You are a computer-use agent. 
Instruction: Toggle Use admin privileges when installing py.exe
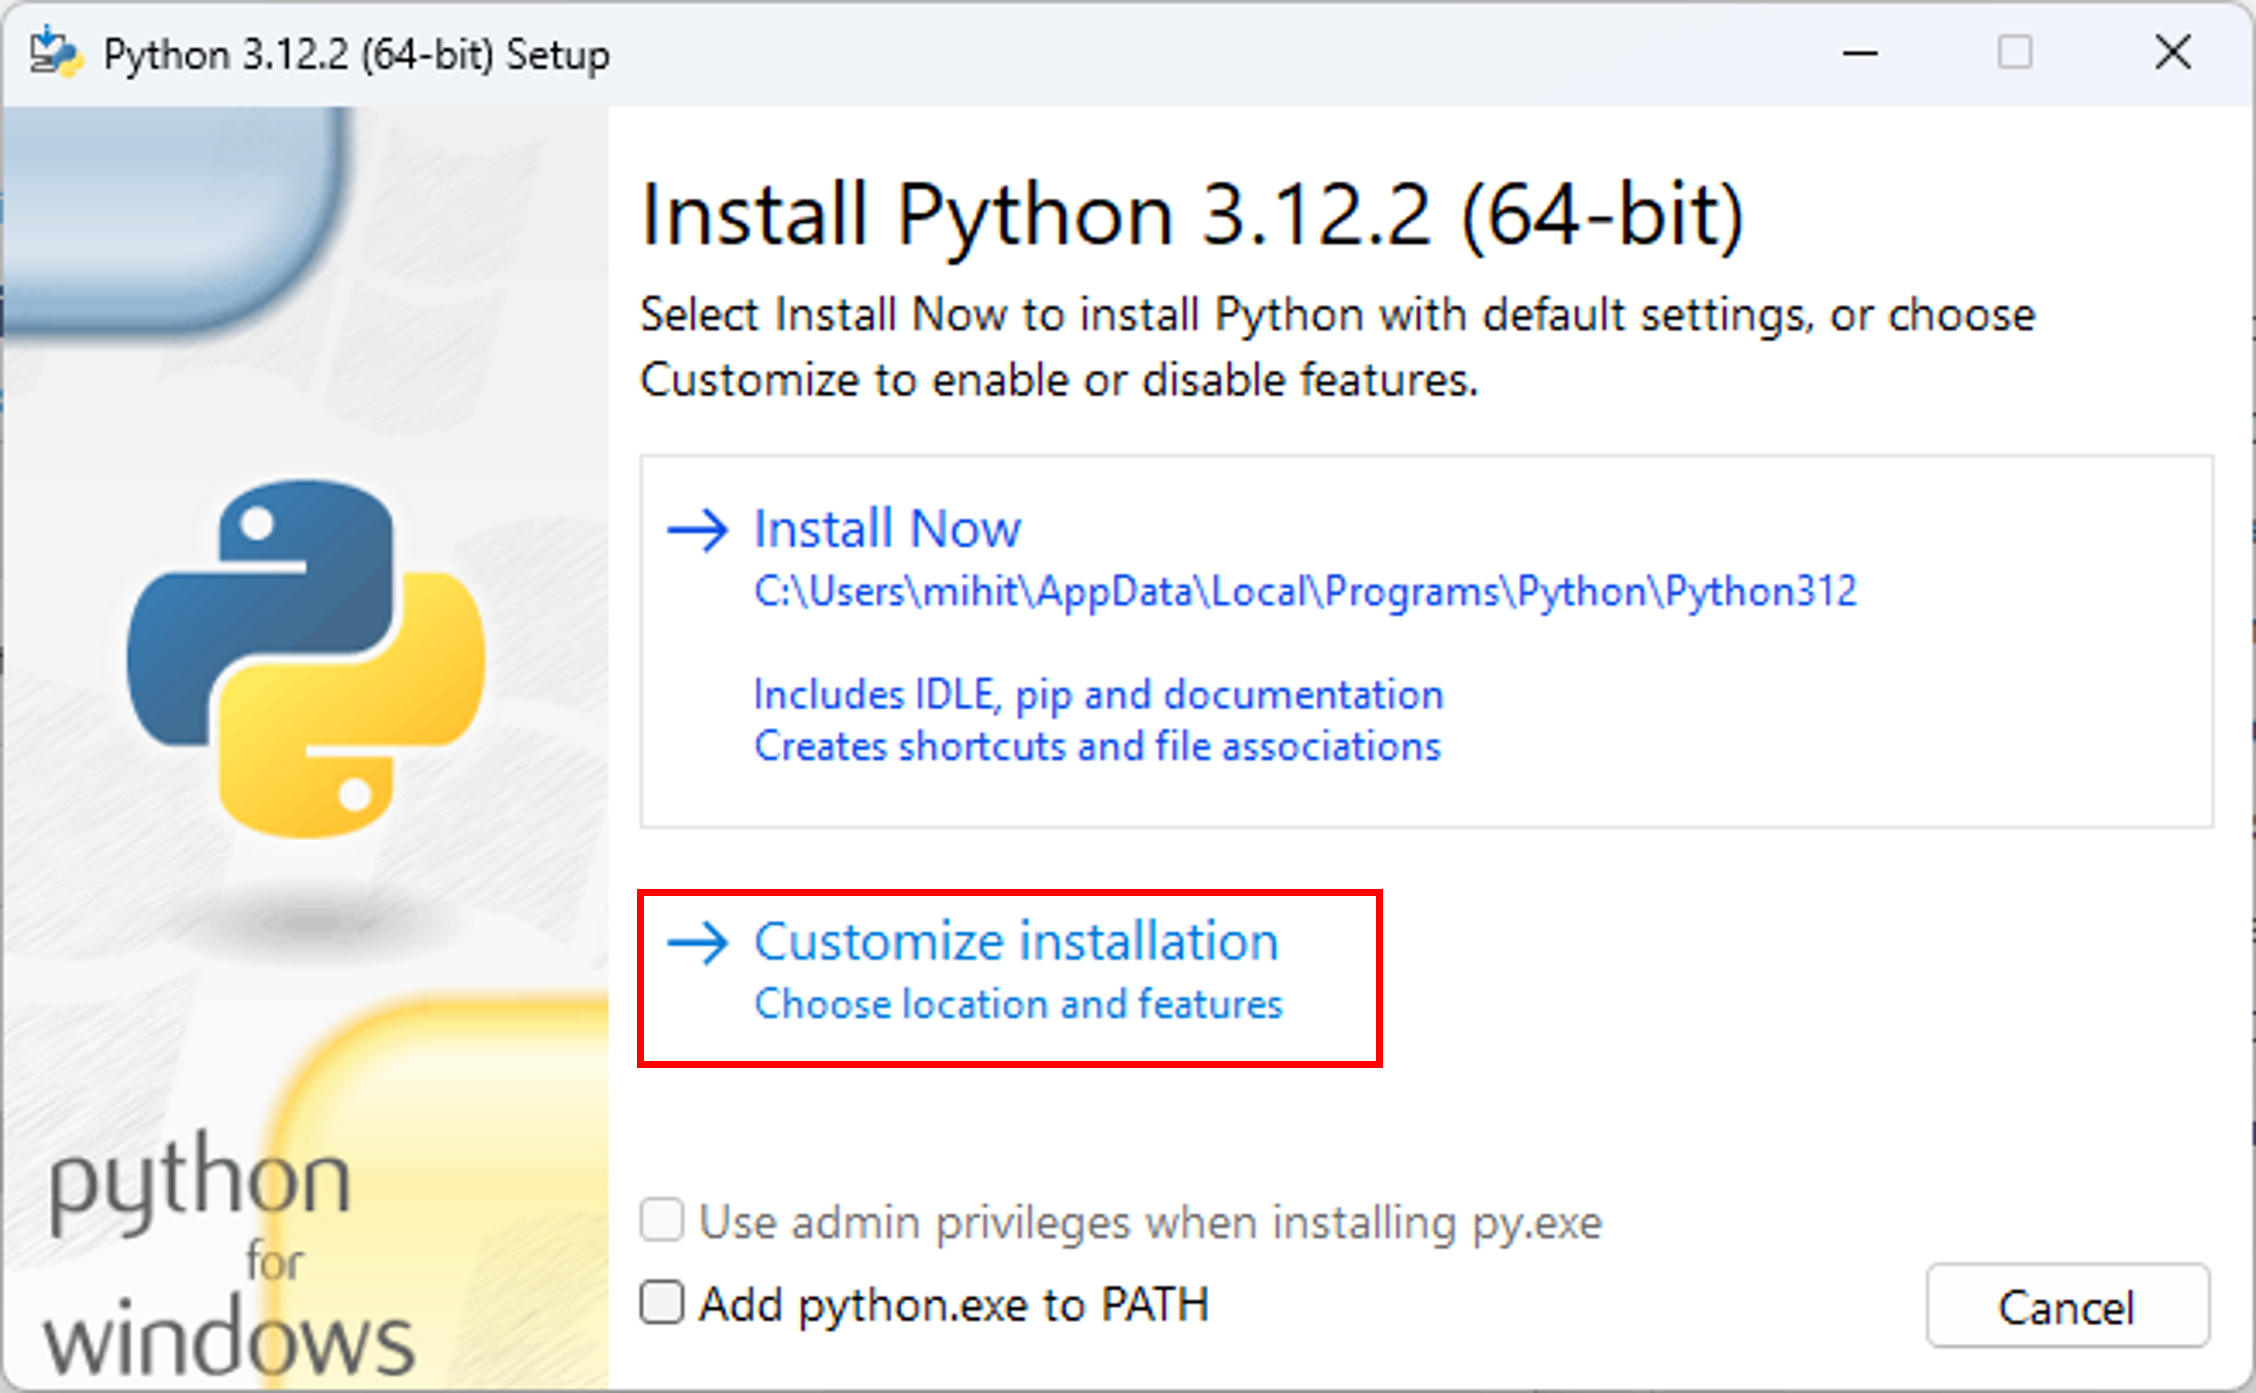pyautogui.click(x=662, y=1221)
